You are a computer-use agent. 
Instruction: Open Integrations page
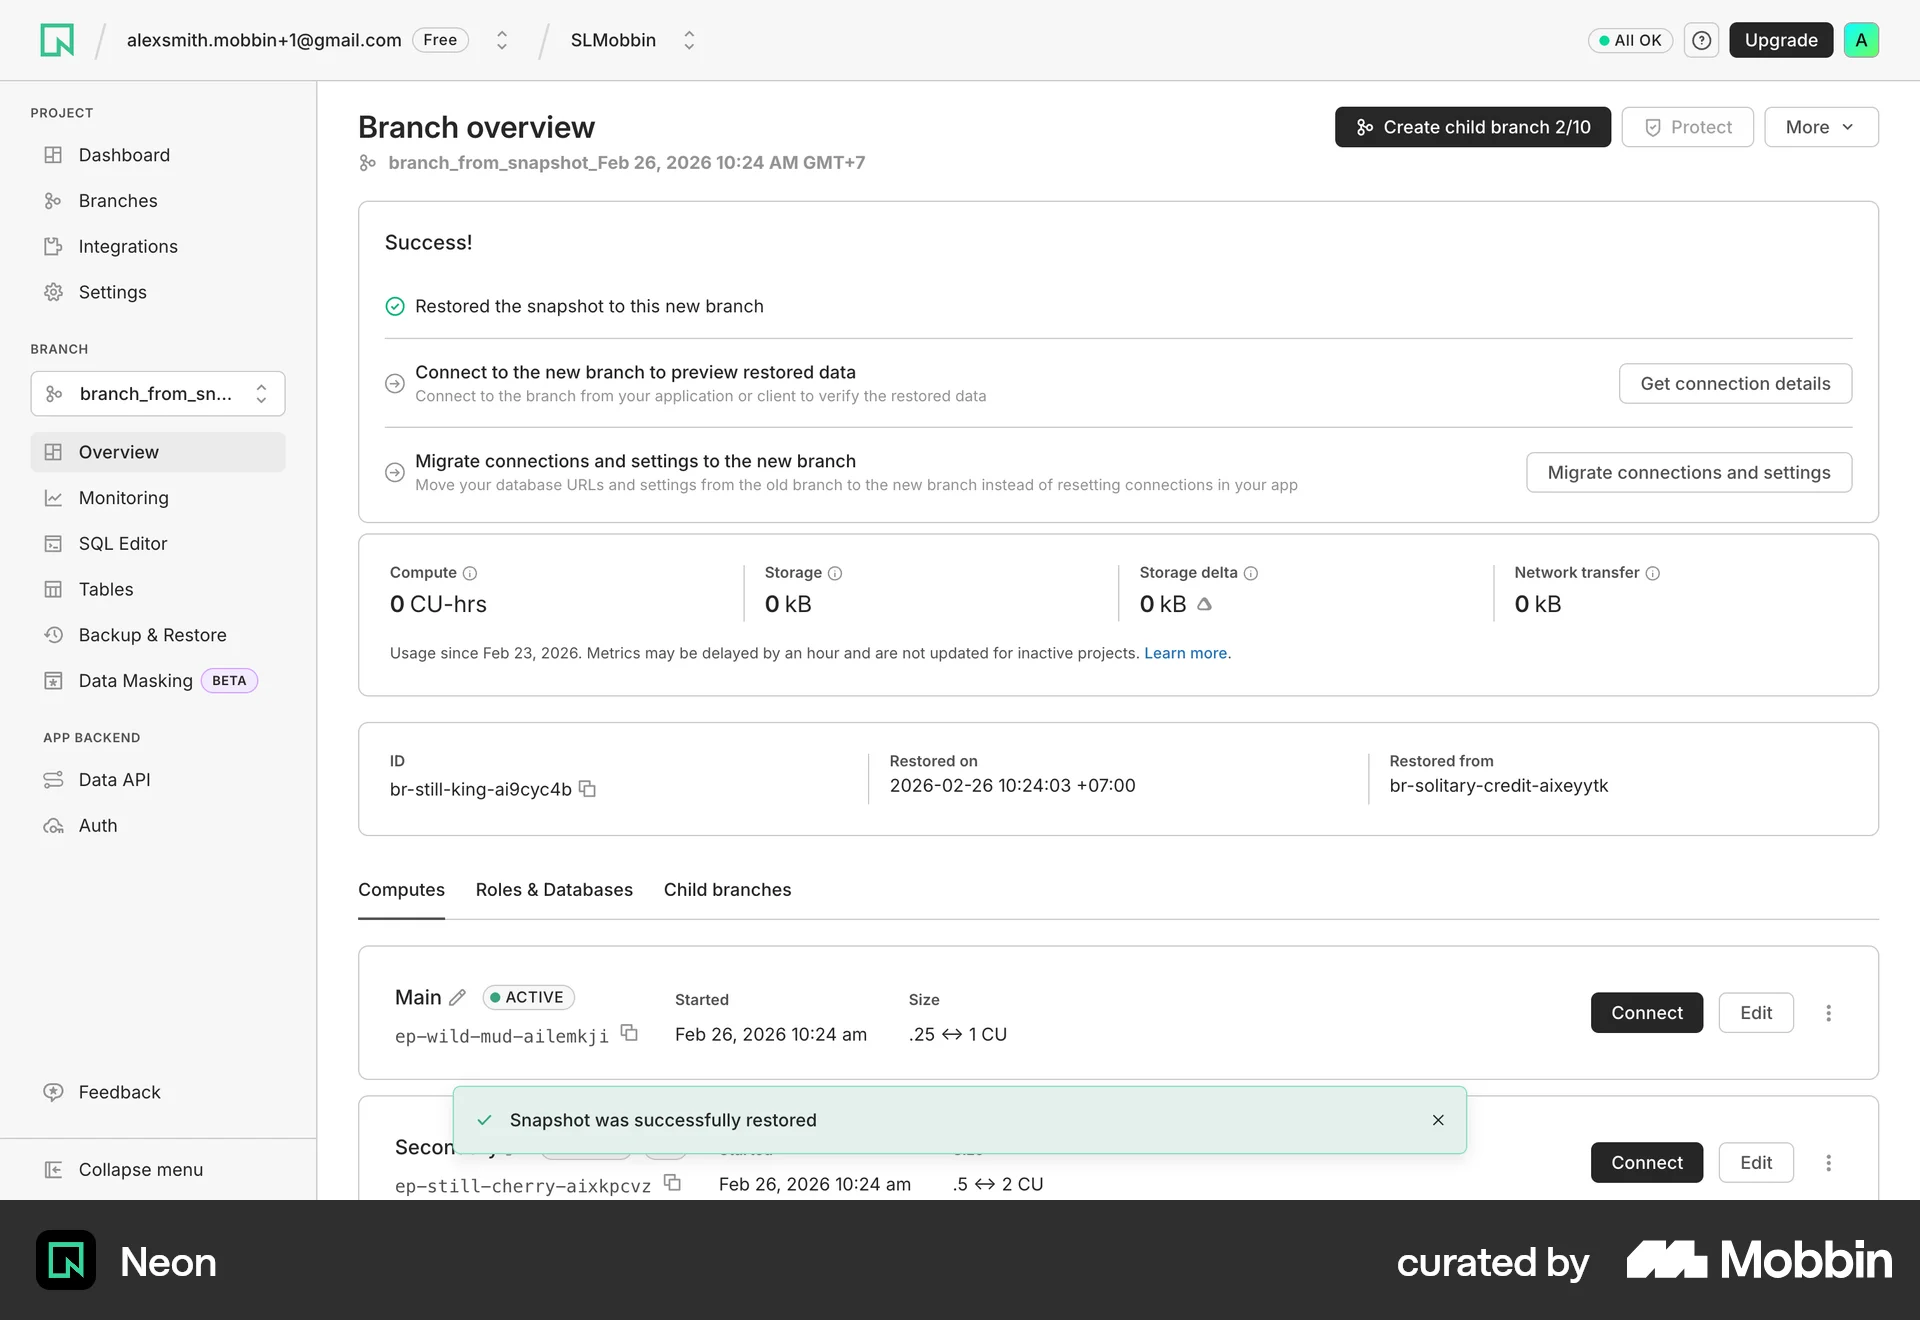[158, 247]
